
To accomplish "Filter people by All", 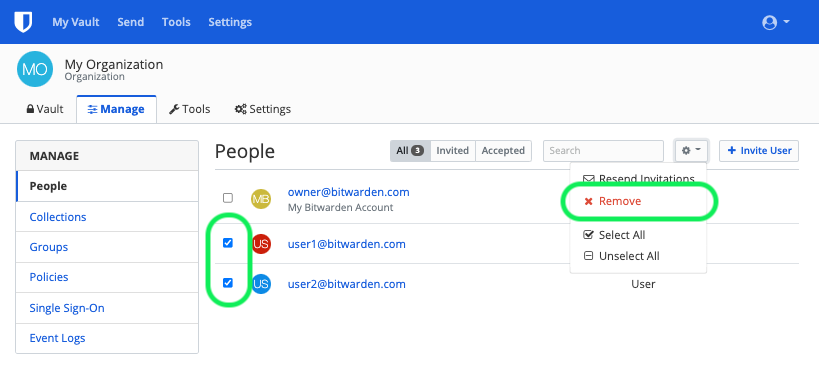I will tap(410, 151).
